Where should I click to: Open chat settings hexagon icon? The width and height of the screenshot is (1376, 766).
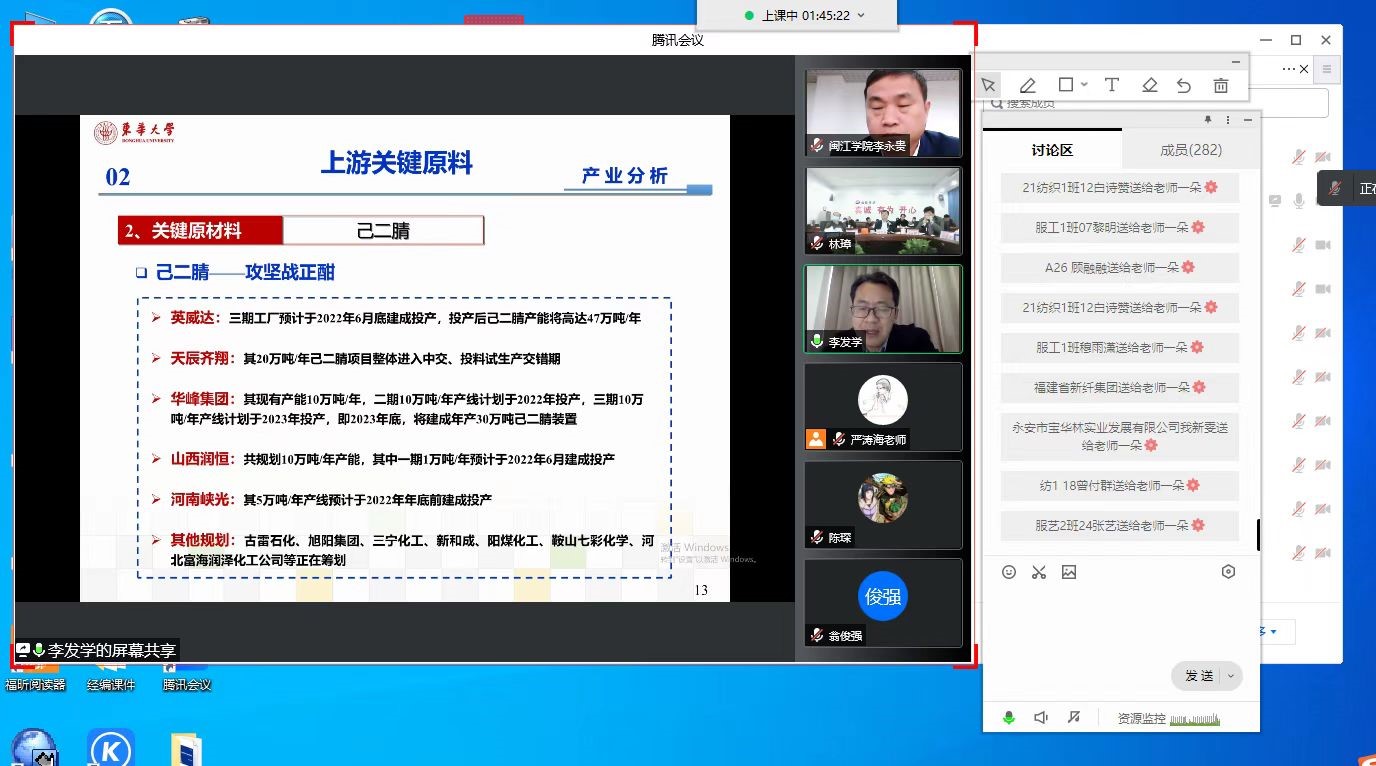(x=1229, y=572)
